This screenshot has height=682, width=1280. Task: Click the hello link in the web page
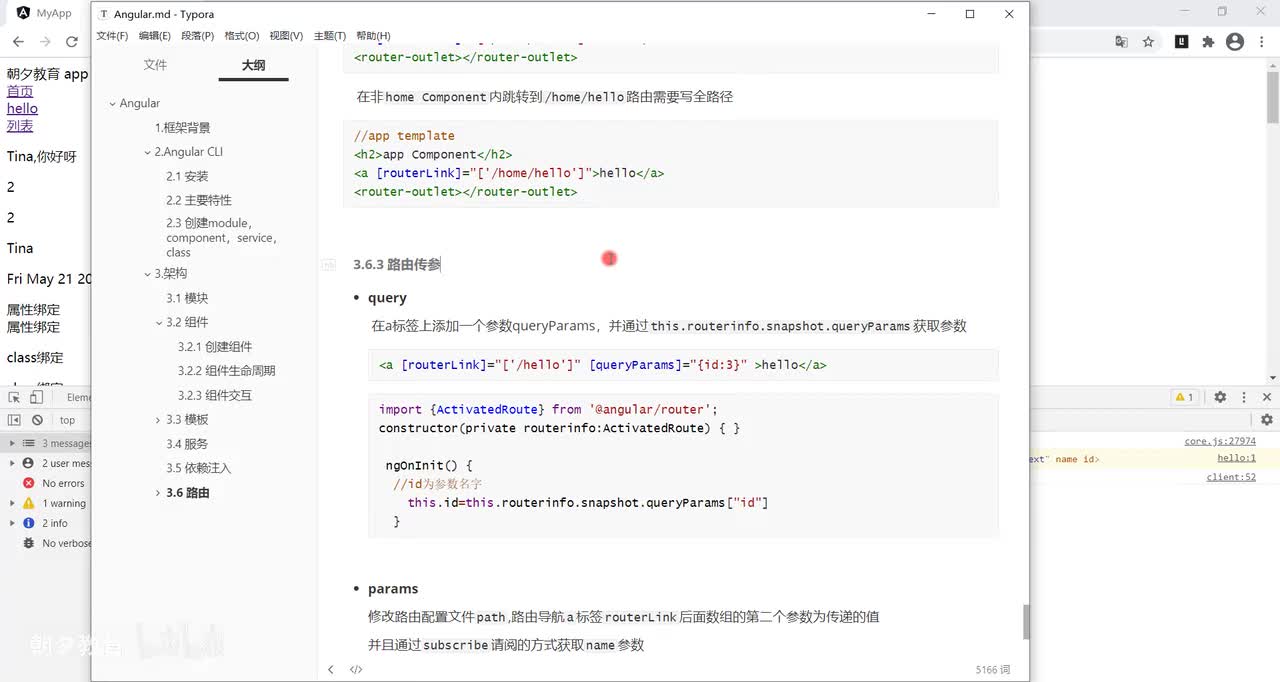click(22, 108)
